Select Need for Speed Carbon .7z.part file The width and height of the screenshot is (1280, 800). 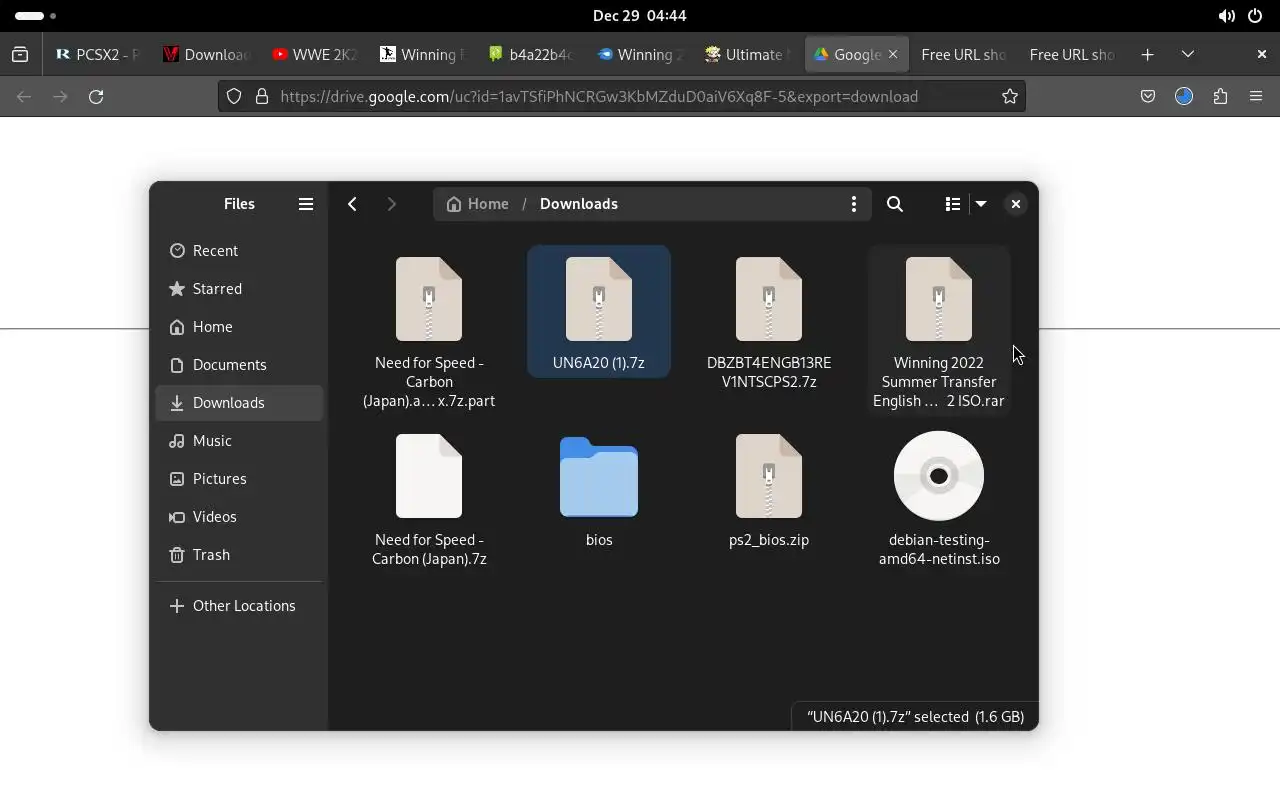[429, 331]
